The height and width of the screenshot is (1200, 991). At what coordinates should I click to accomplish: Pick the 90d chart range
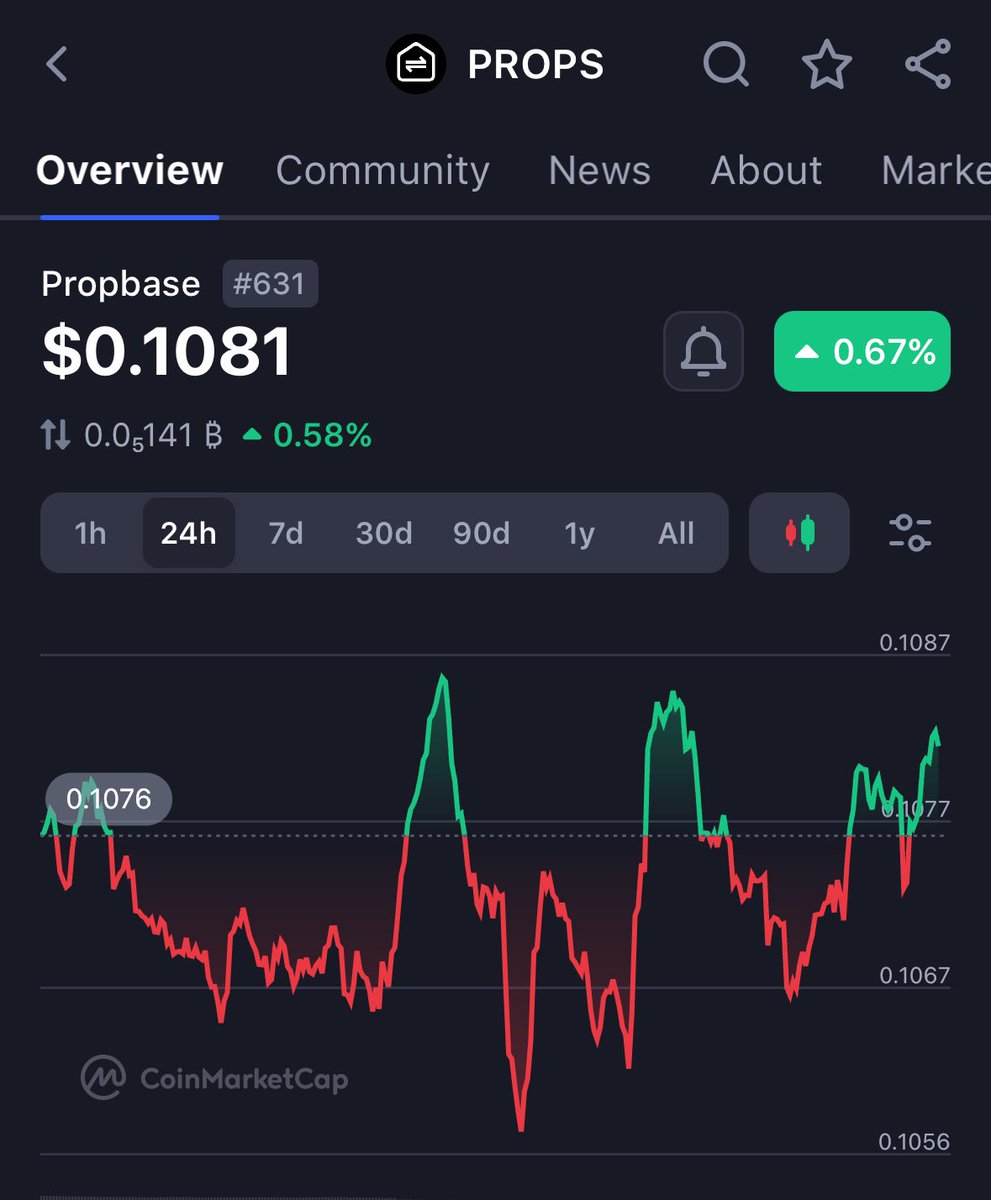tap(481, 533)
